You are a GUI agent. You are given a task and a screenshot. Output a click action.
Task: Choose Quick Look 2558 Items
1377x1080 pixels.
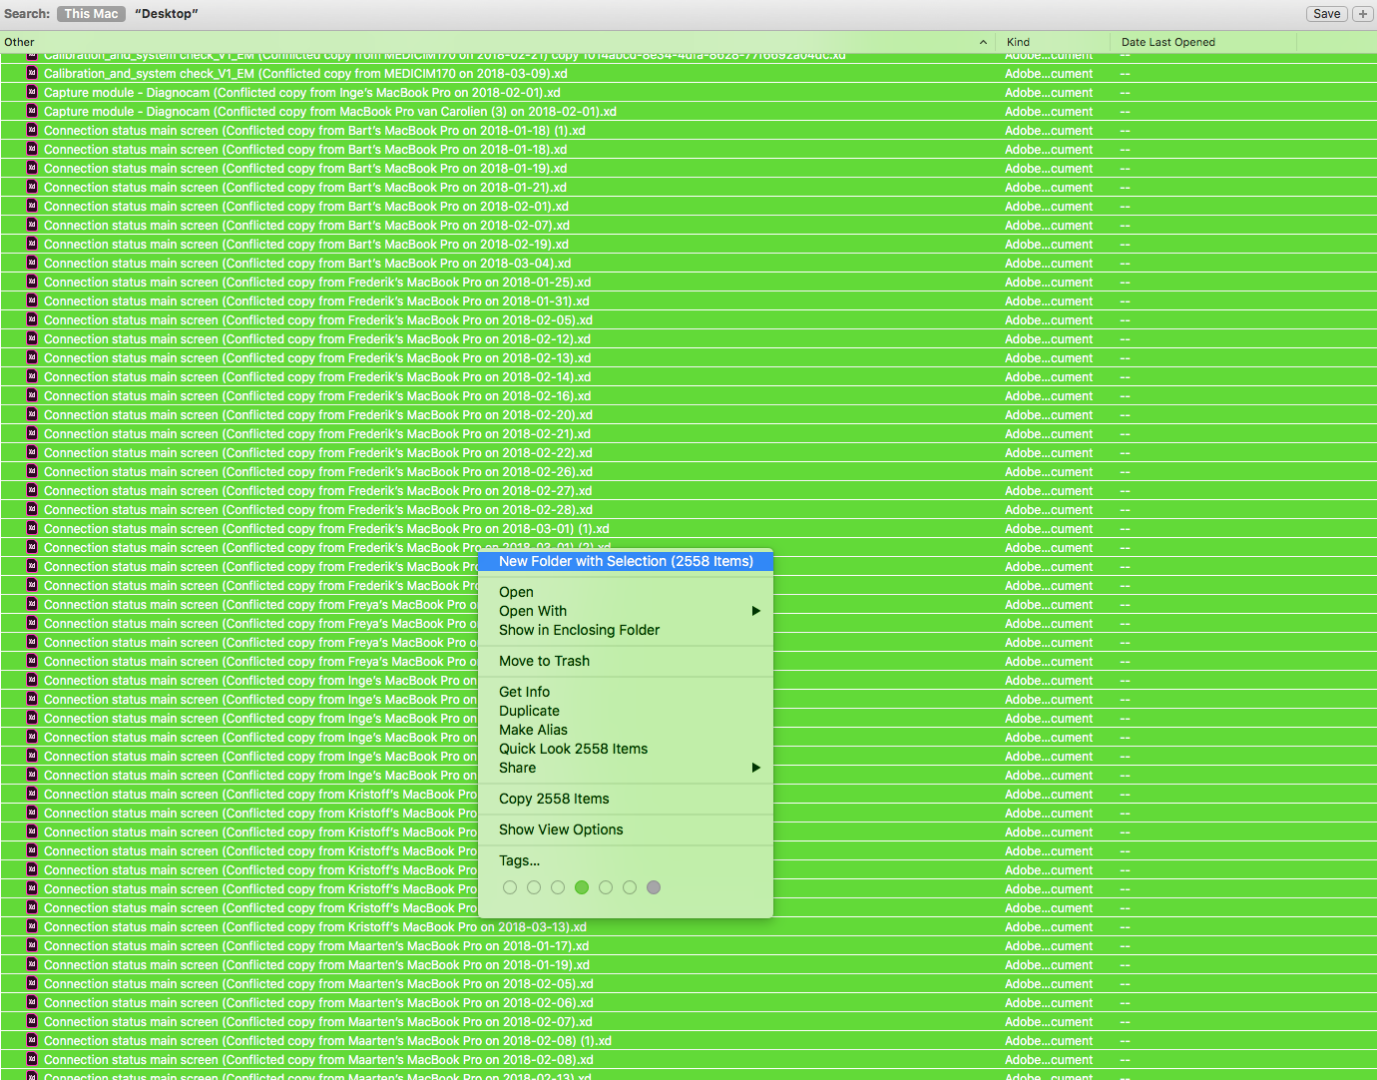point(626,749)
